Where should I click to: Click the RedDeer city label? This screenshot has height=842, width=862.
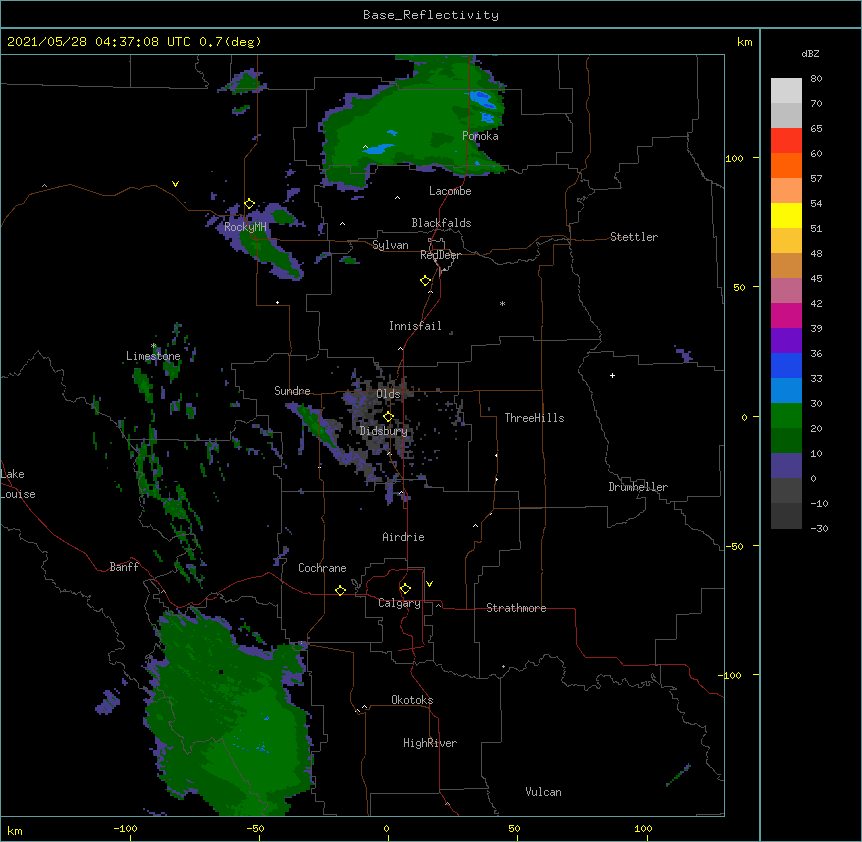point(440,255)
